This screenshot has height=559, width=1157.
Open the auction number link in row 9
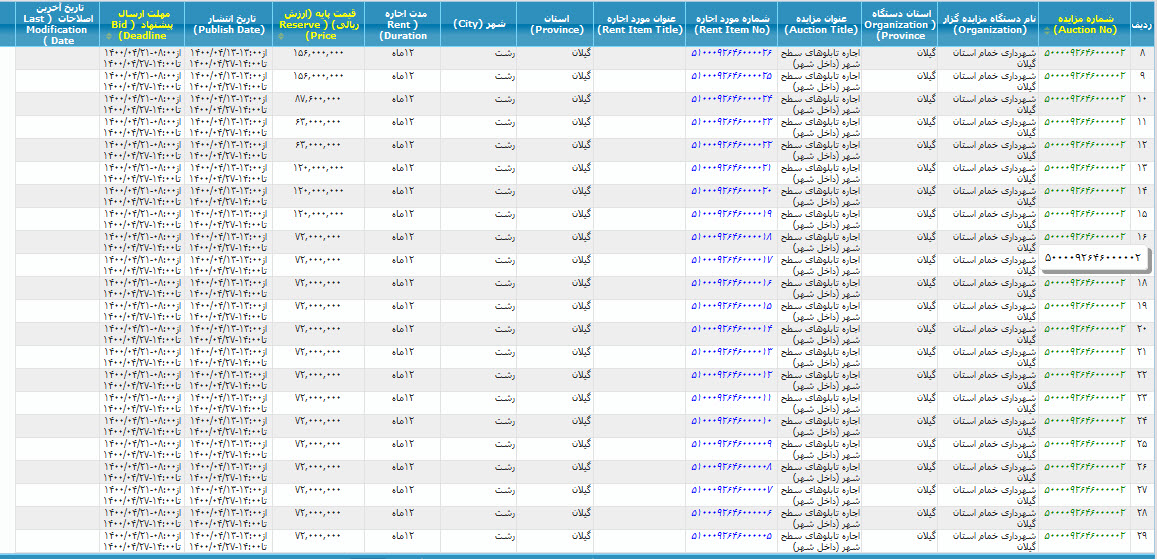pyautogui.click(x=1083, y=75)
